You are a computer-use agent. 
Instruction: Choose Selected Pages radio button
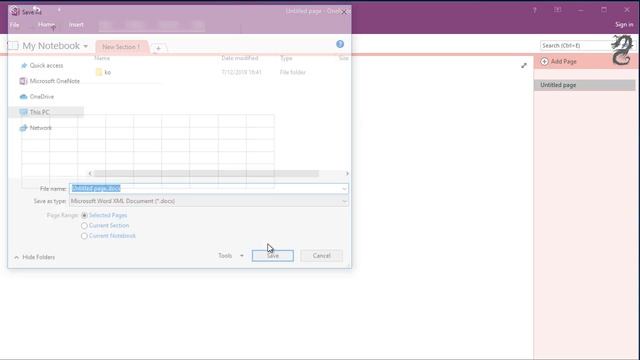pos(84,215)
